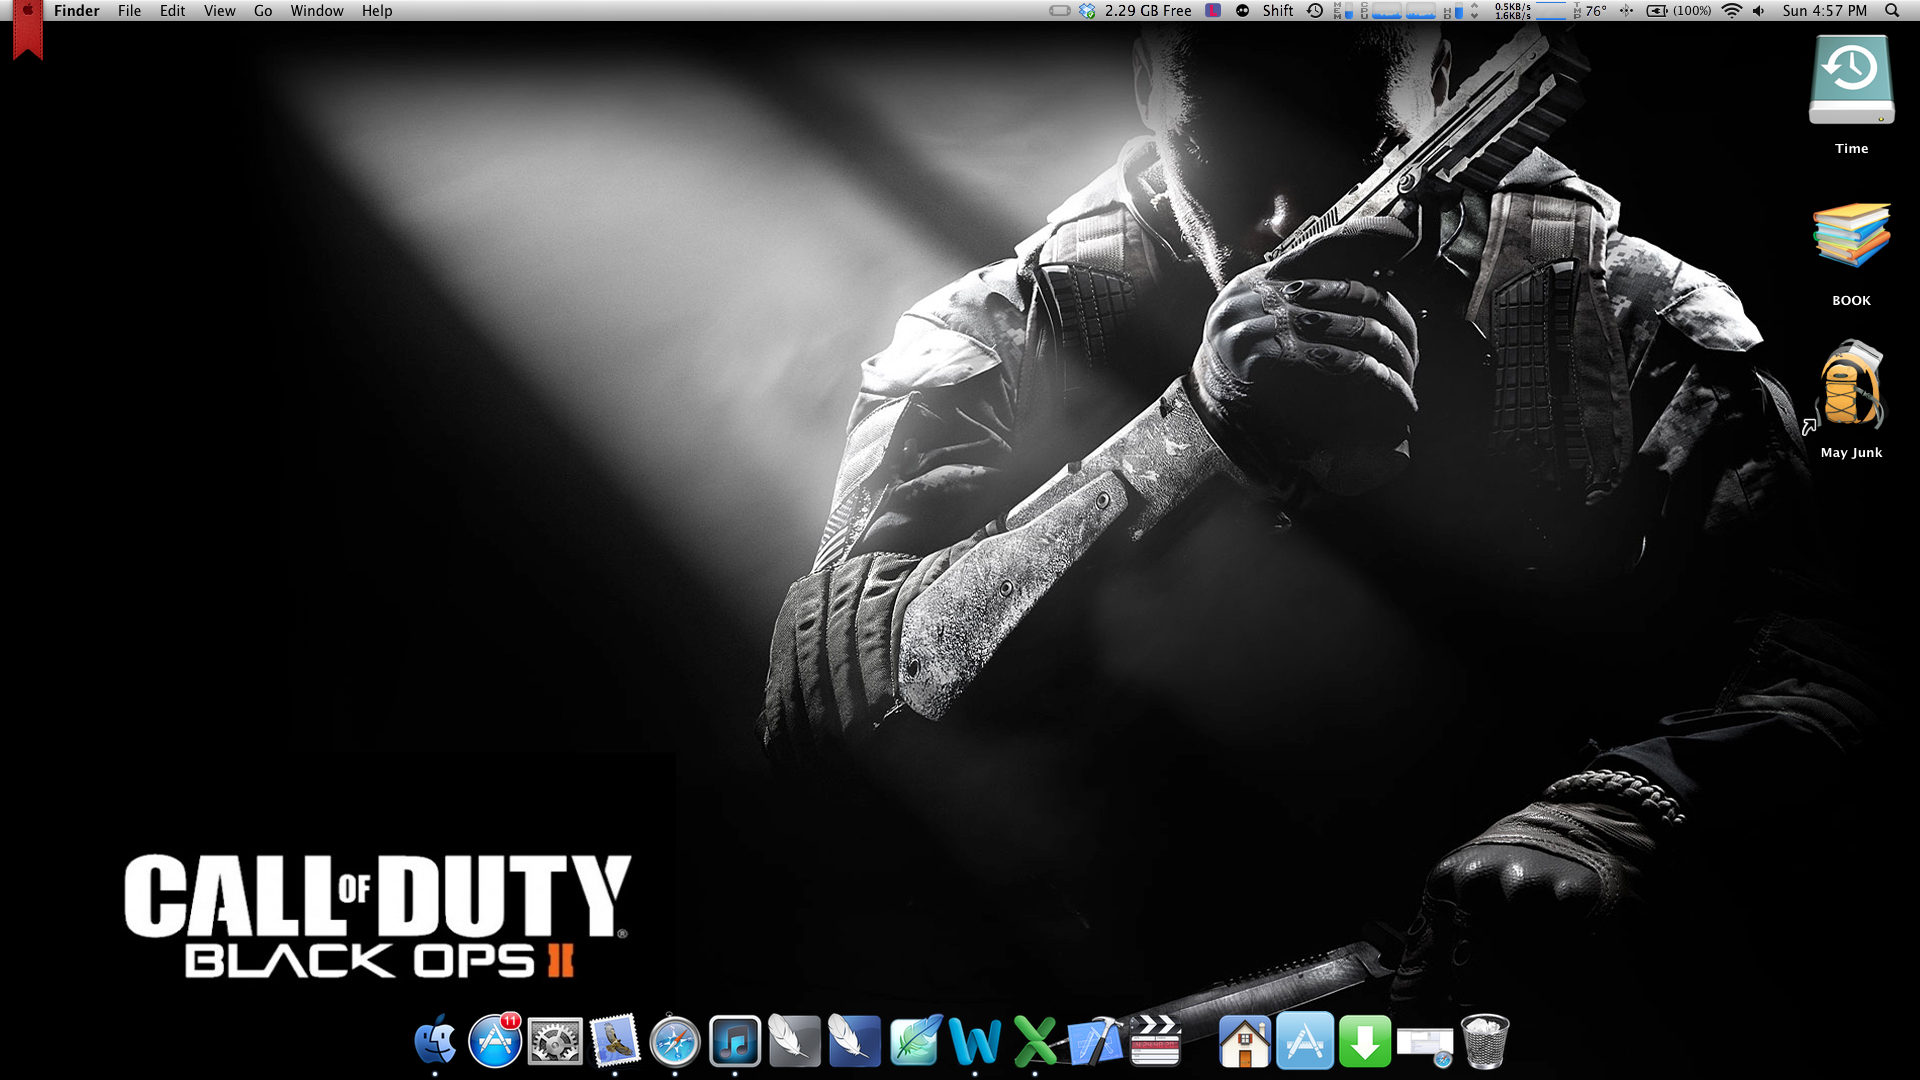Open Downloads green arrow stack in Dock
1920x1080 pixels.
click(1365, 1041)
